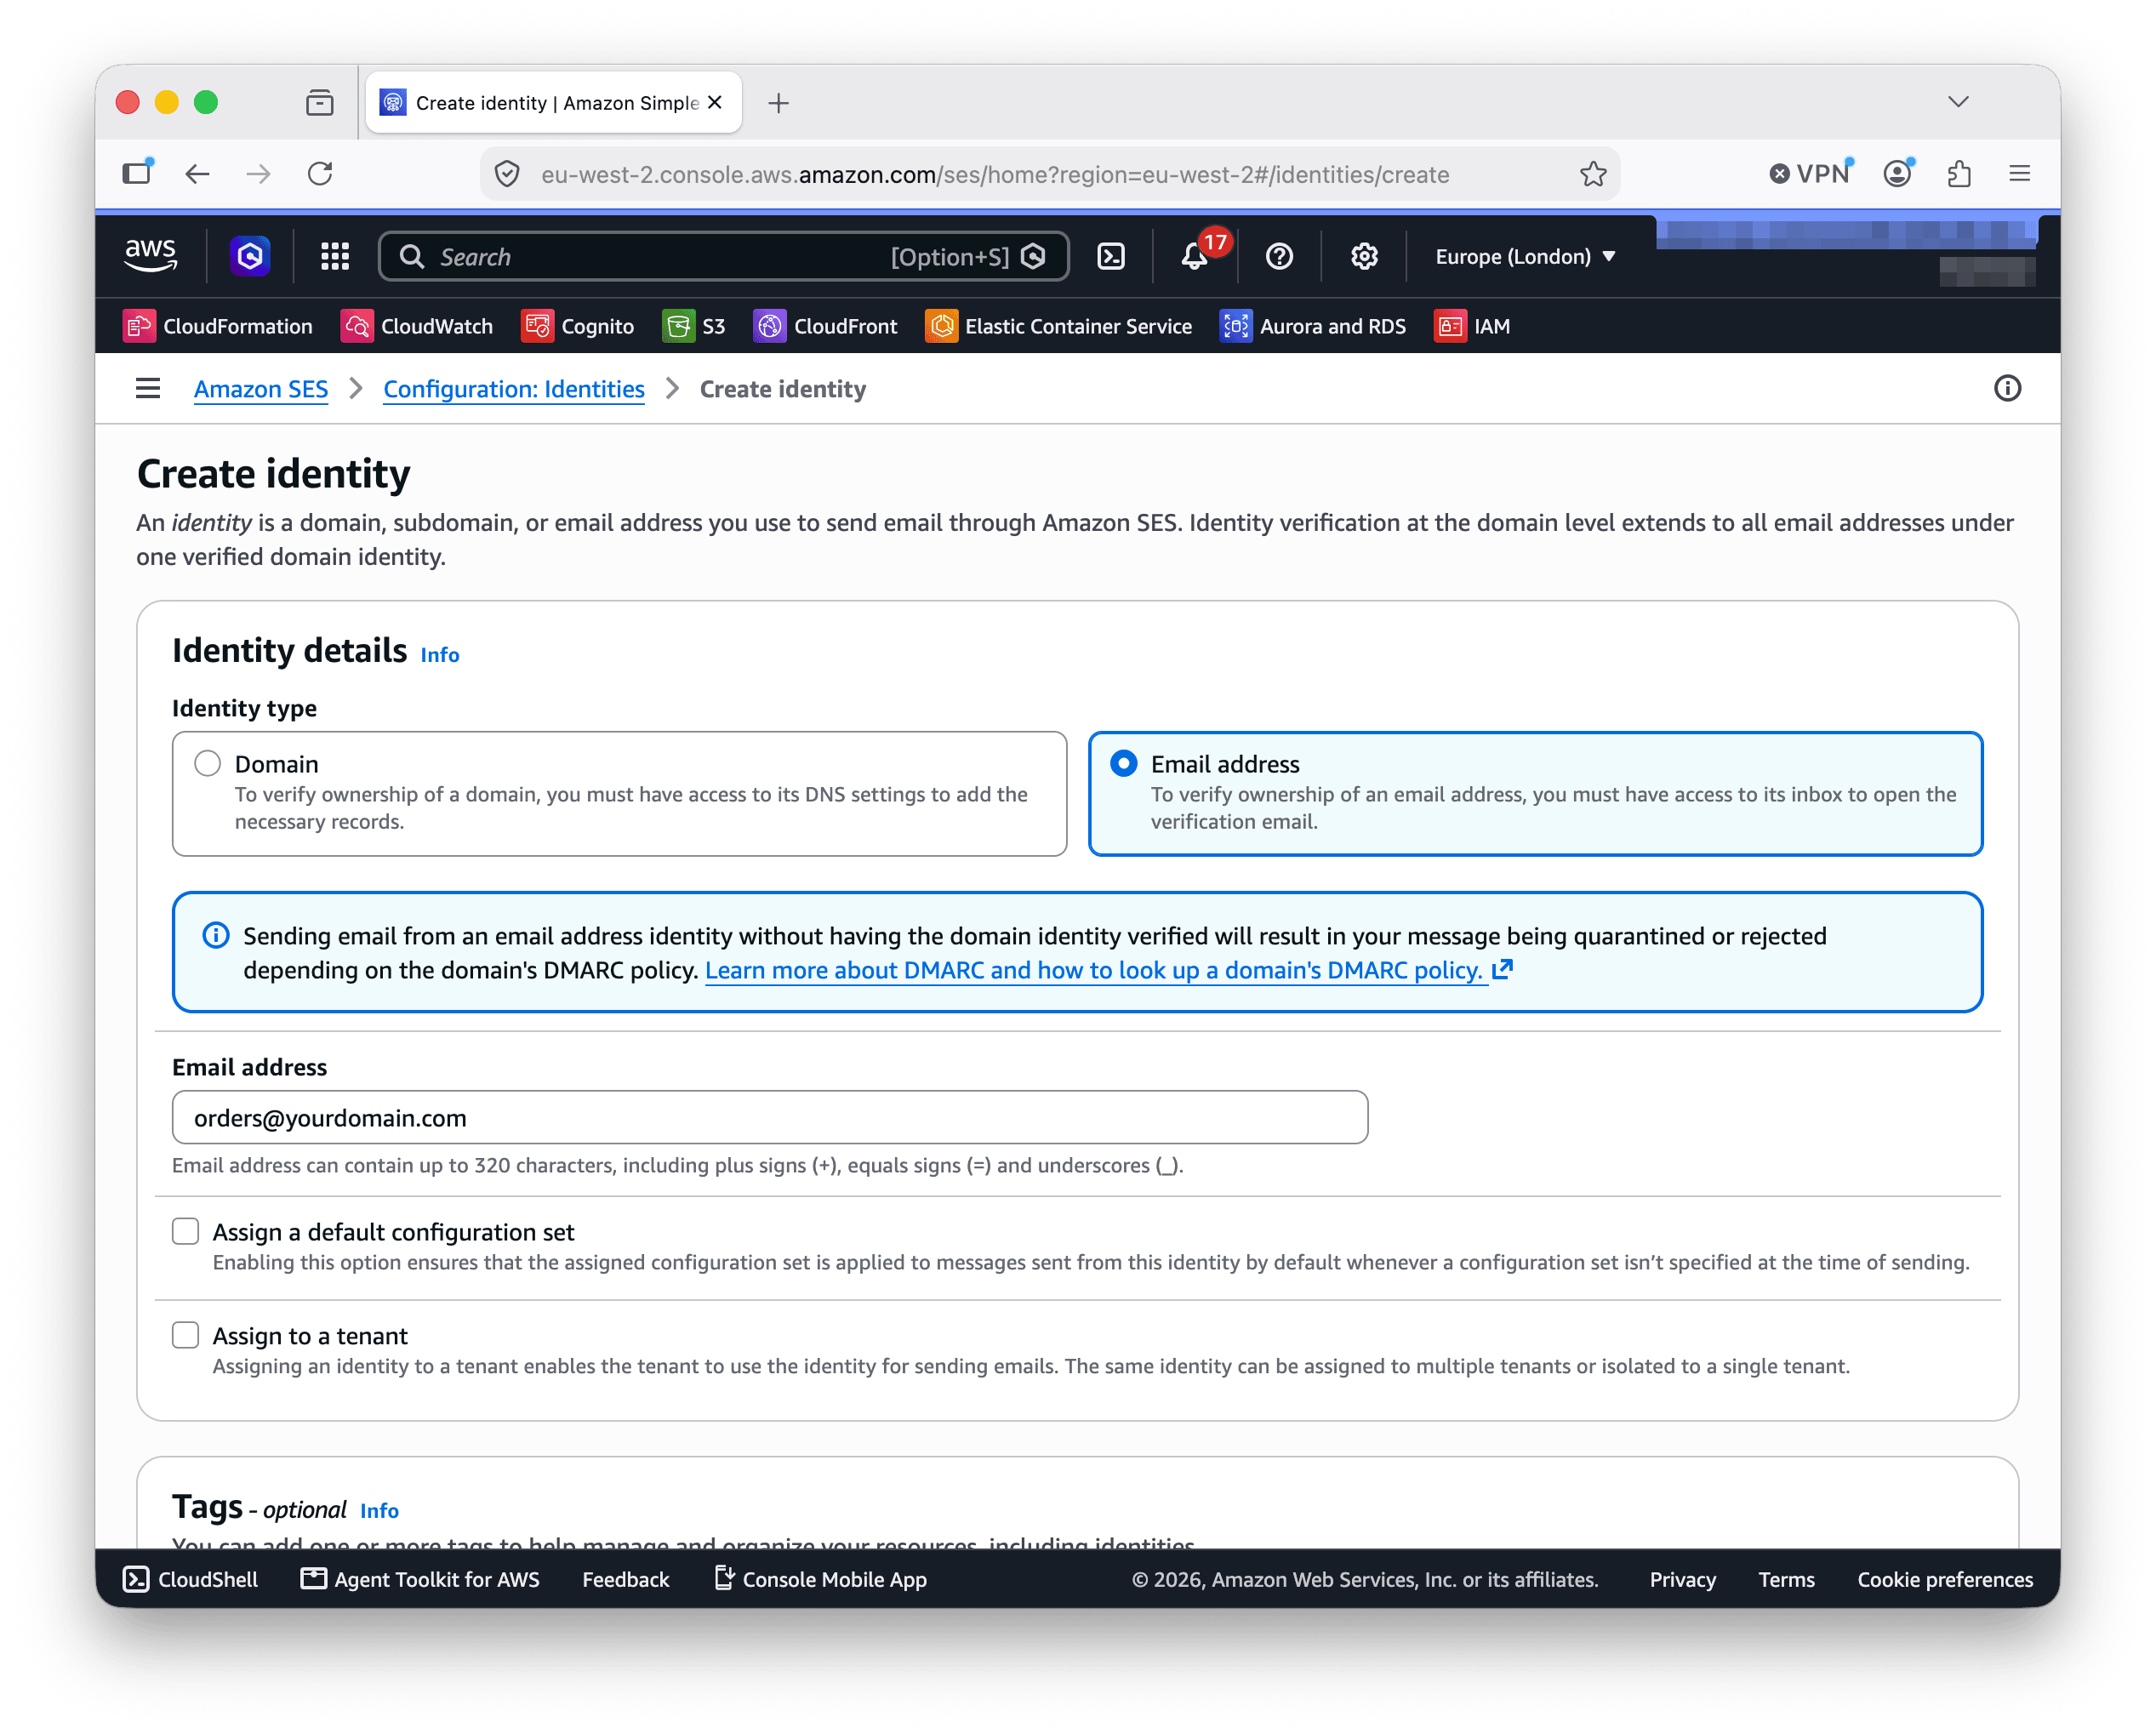This screenshot has width=2156, height=1734.
Task: Open the Aurora and RDS shortcut
Action: (1313, 326)
